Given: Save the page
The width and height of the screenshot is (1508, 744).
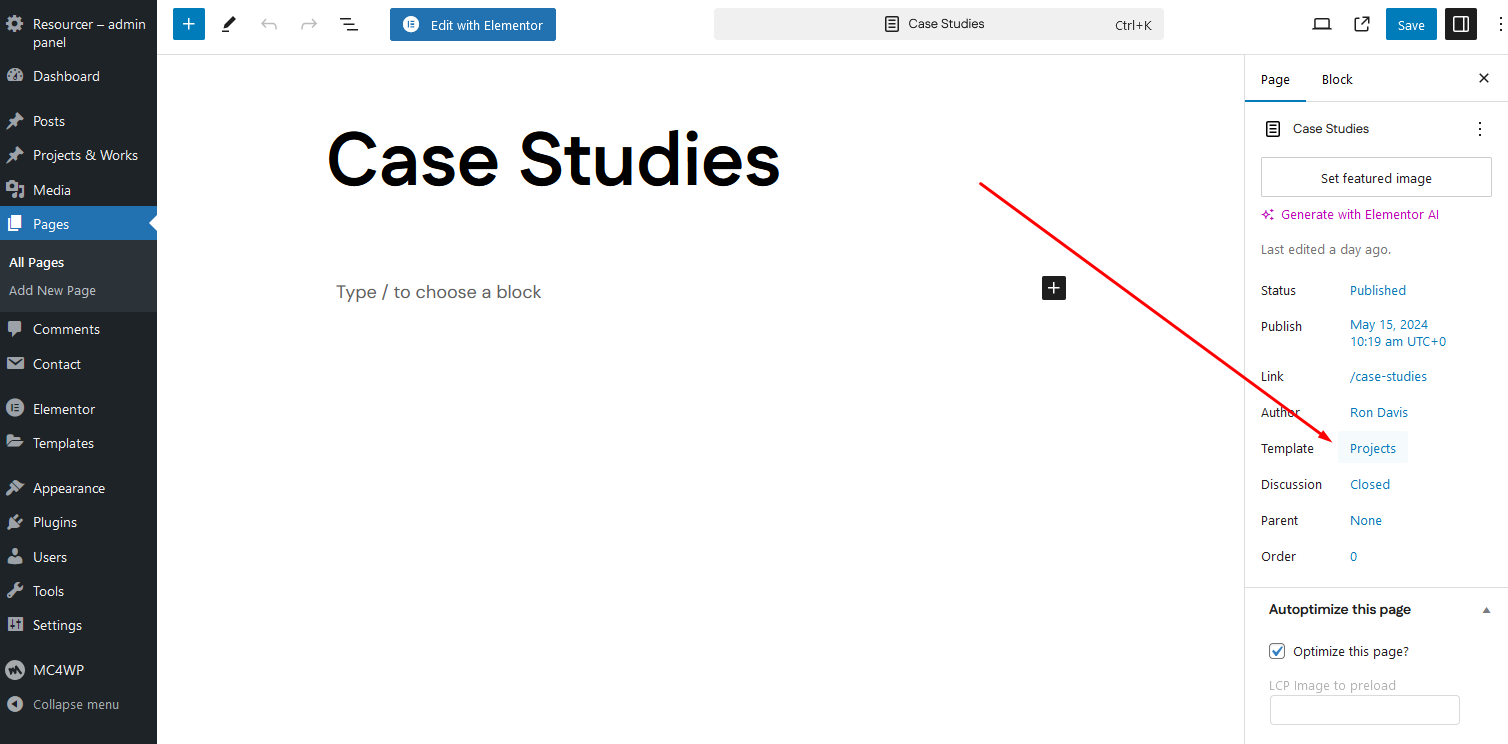Looking at the screenshot, I should [1411, 24].
